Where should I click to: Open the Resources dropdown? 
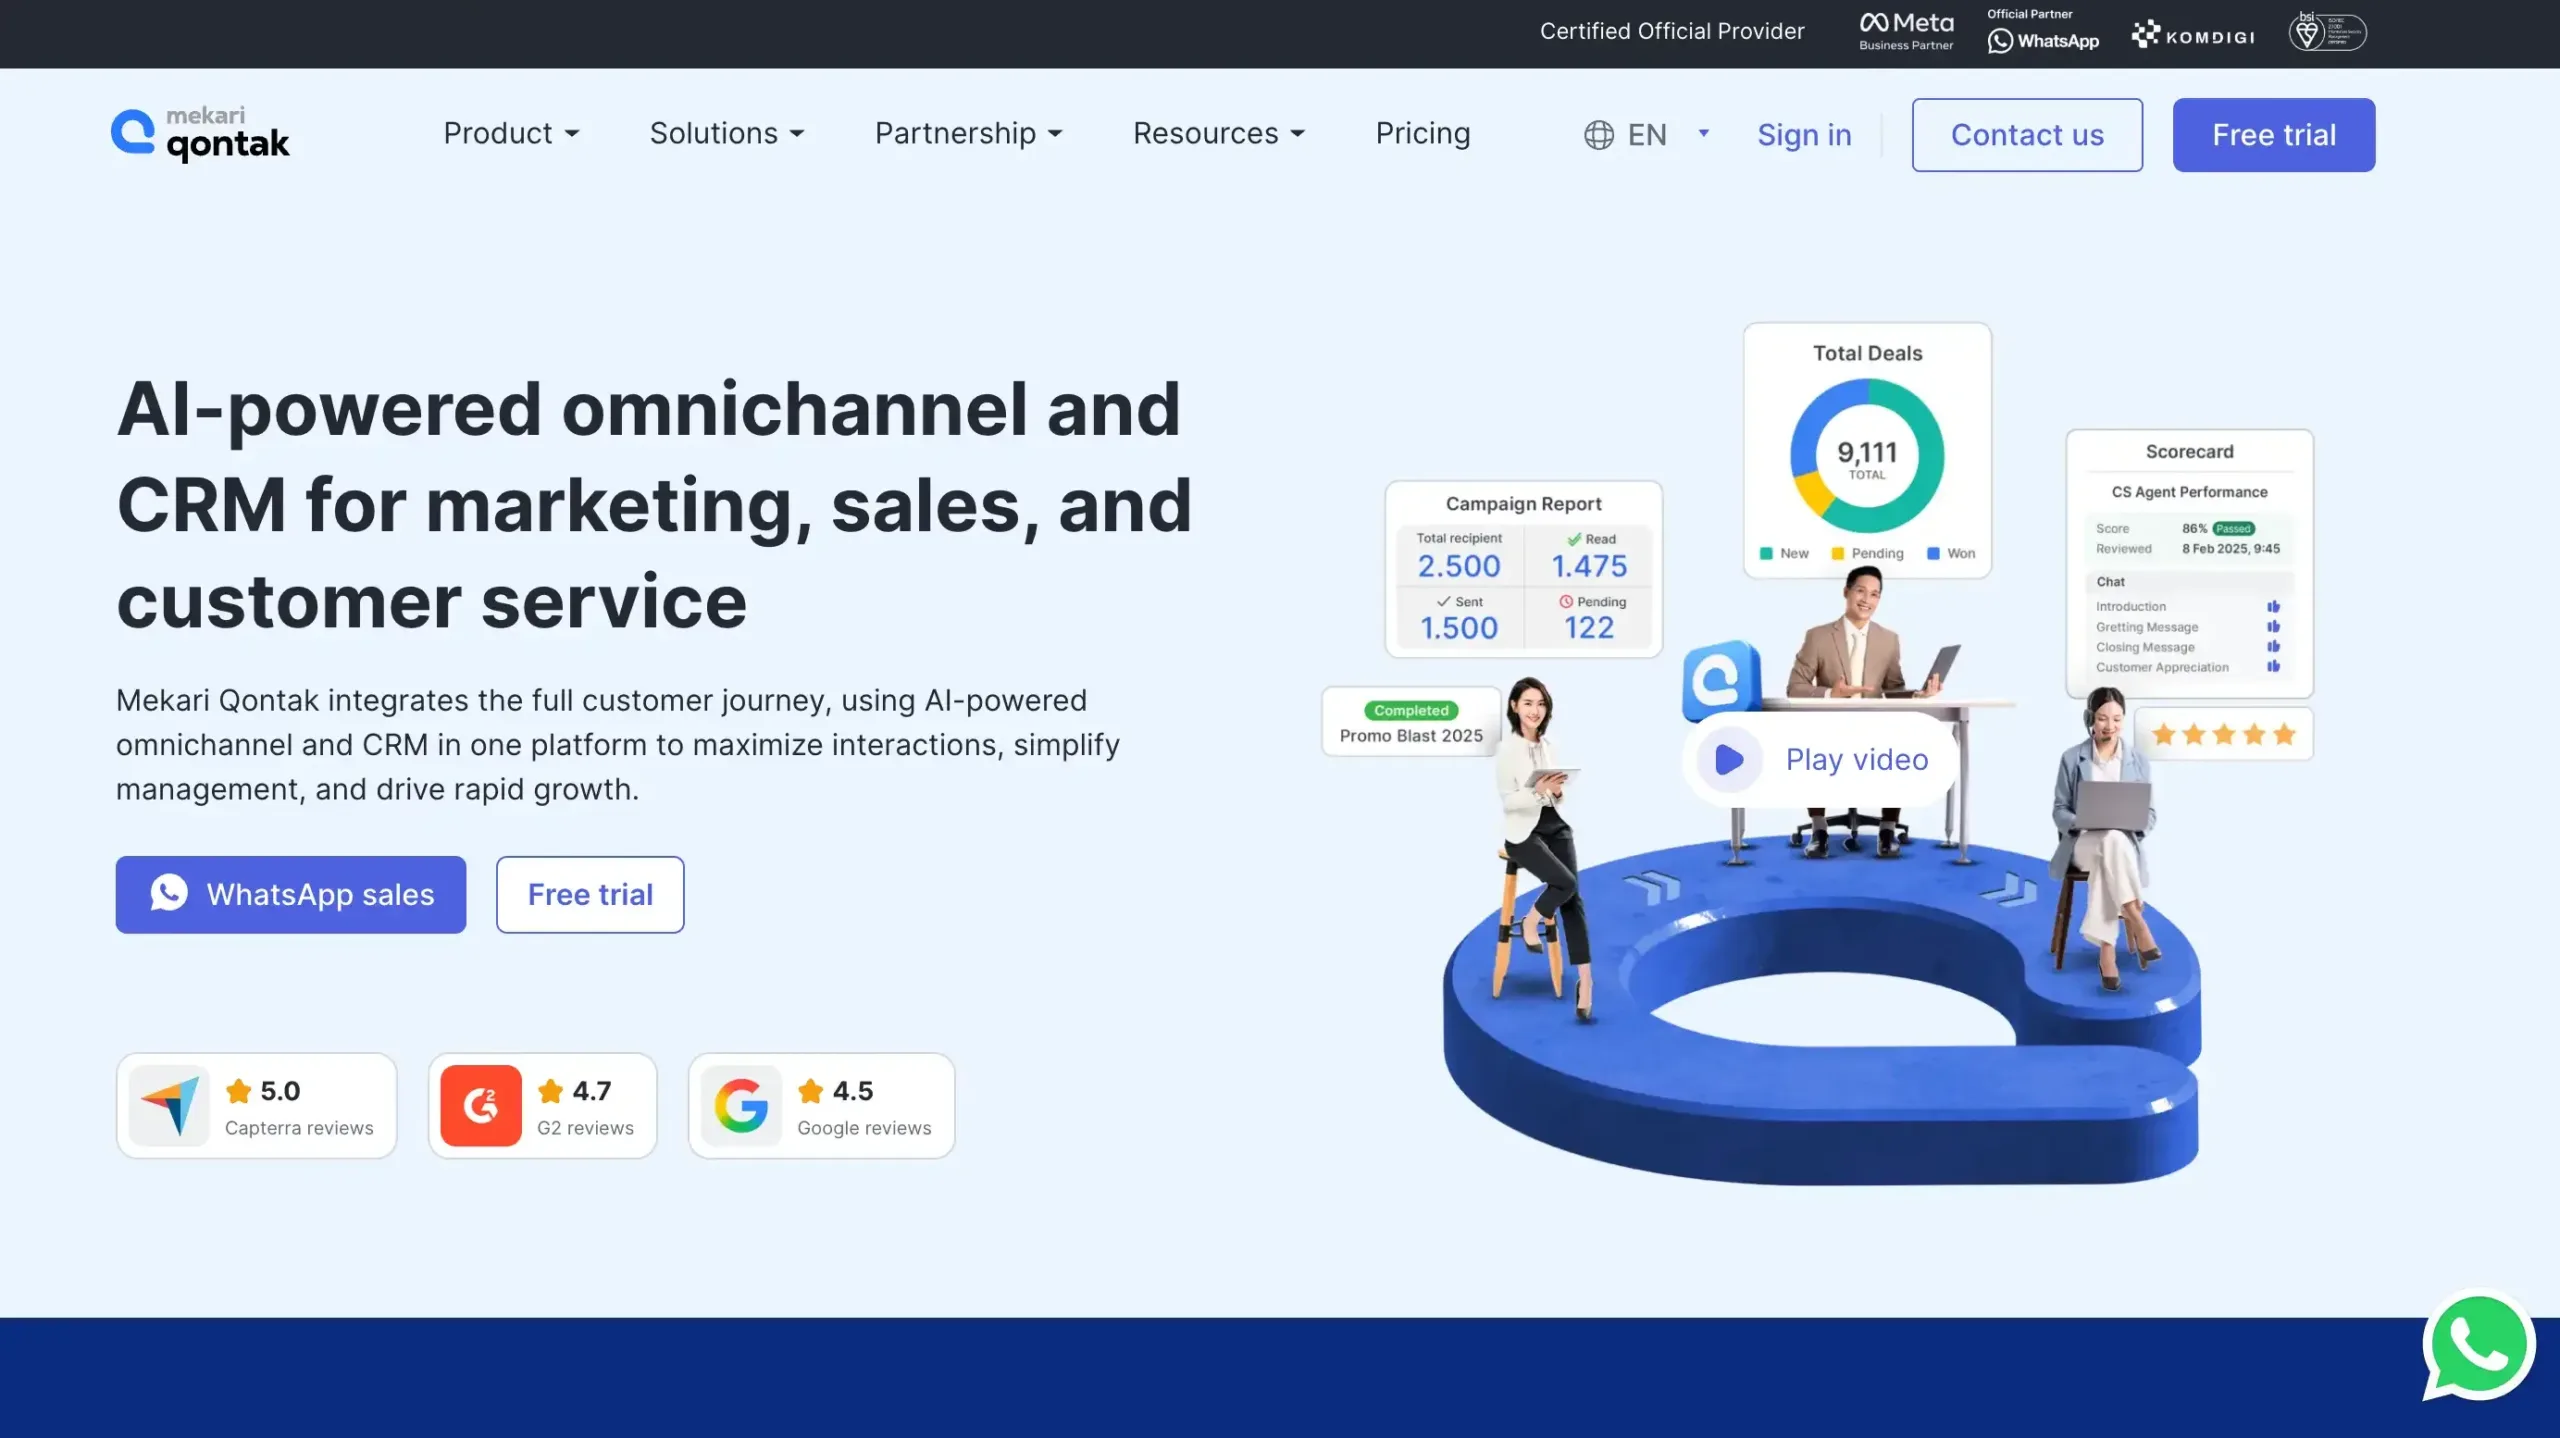(x=1219, y=134)
